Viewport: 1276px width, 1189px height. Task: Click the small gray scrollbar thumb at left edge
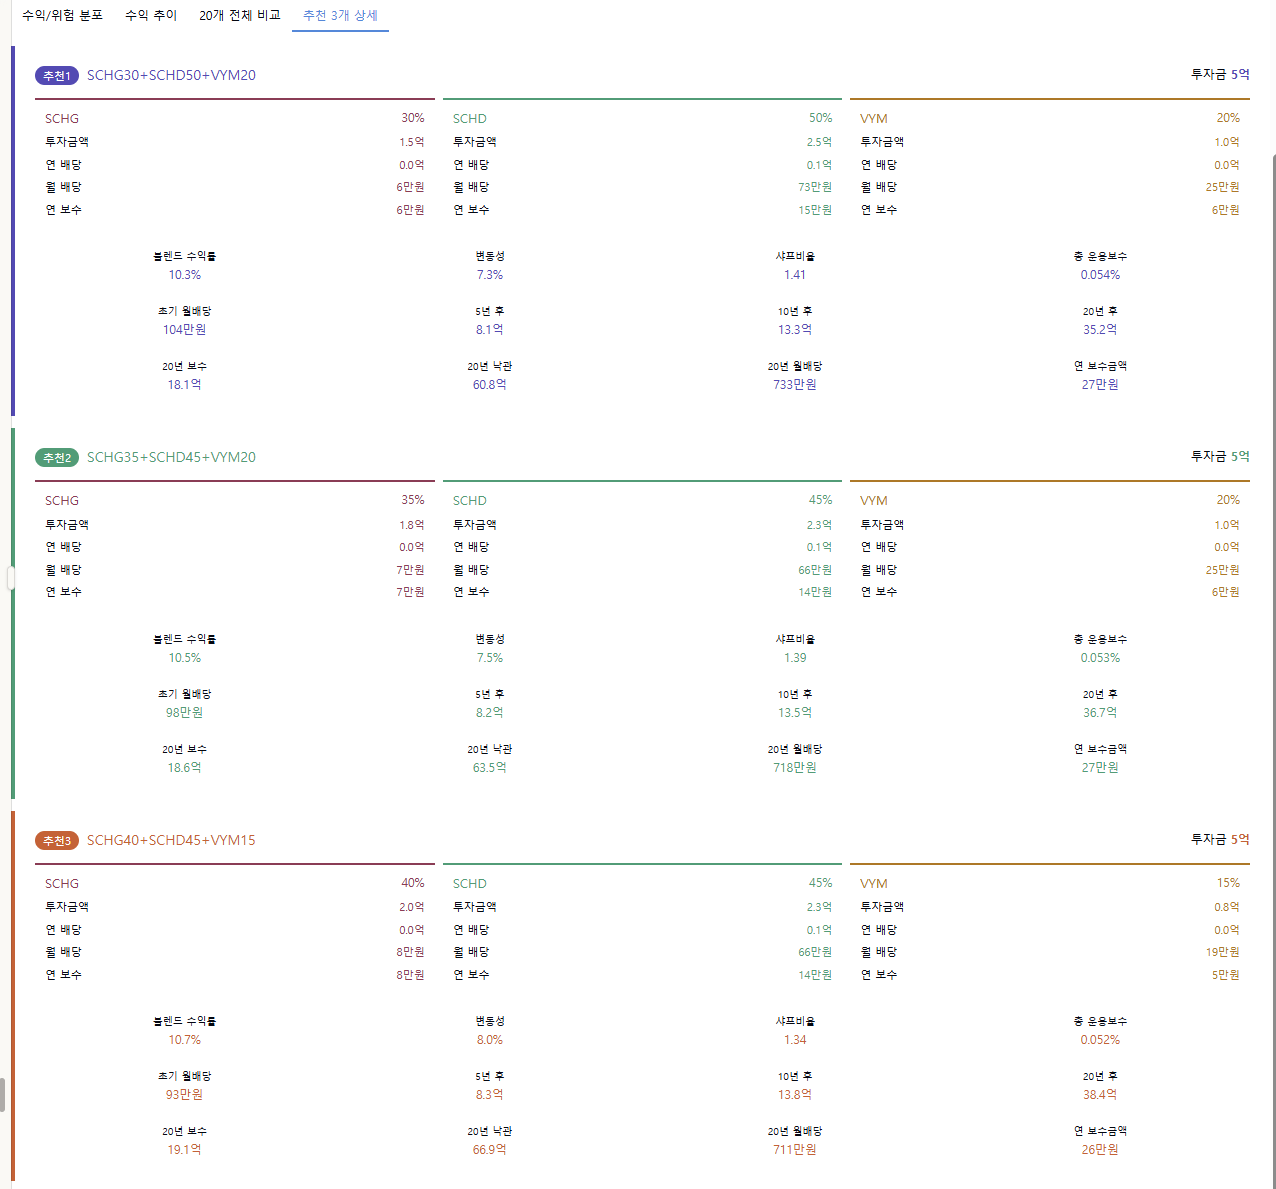(x=2, y=1095)
